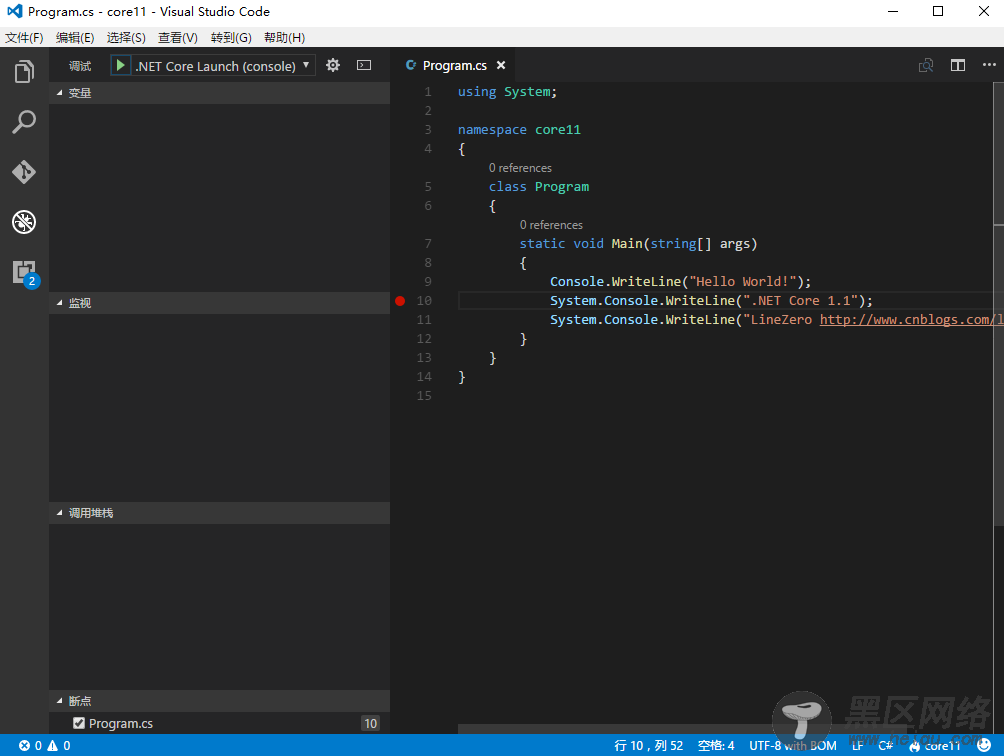
Task: Collapse the 变量 variables section
Action: pos(219,93)
